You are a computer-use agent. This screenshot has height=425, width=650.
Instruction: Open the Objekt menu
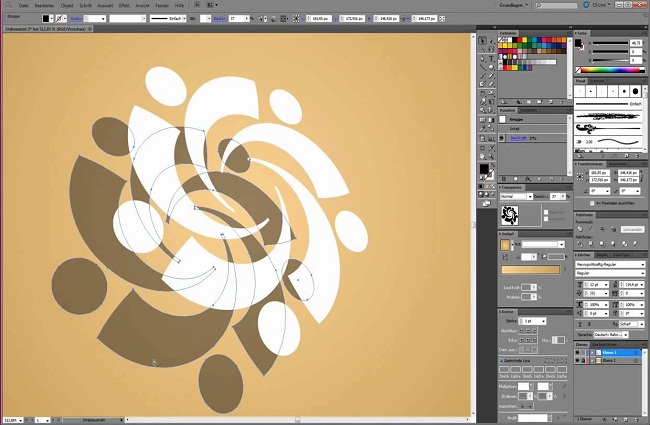[67, 5]
